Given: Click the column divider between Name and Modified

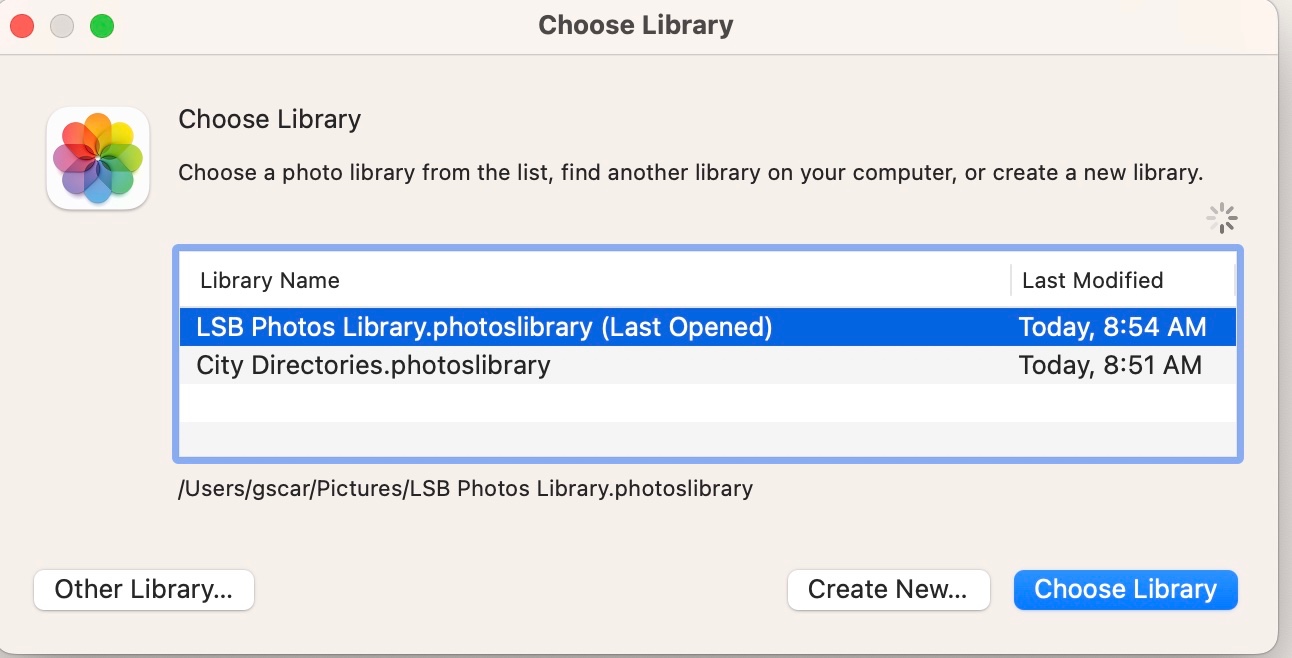Looking at the screenshot, I should point(1010,280).
